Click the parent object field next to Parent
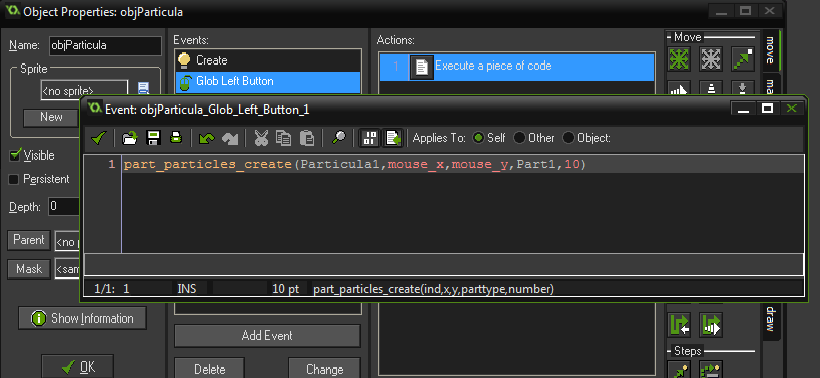The image size is (820, 378). coord(67,242)
